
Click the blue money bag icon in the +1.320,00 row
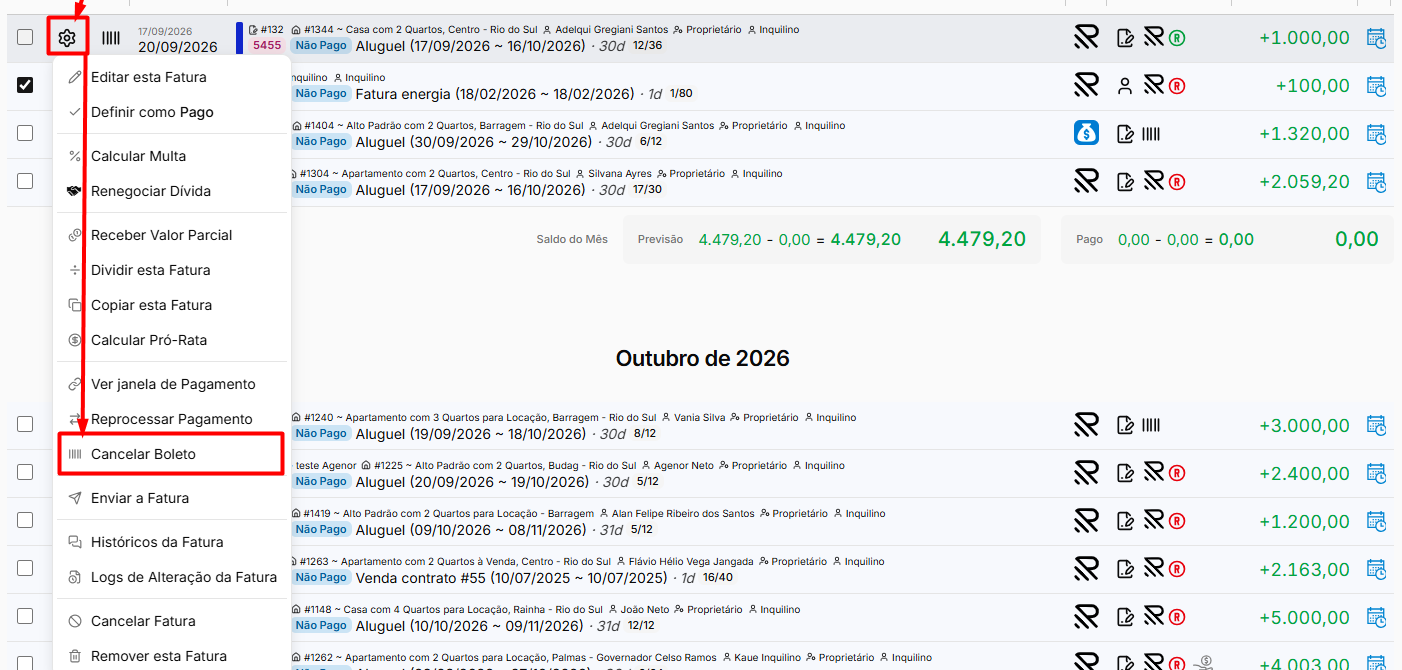coord(1087,133)
